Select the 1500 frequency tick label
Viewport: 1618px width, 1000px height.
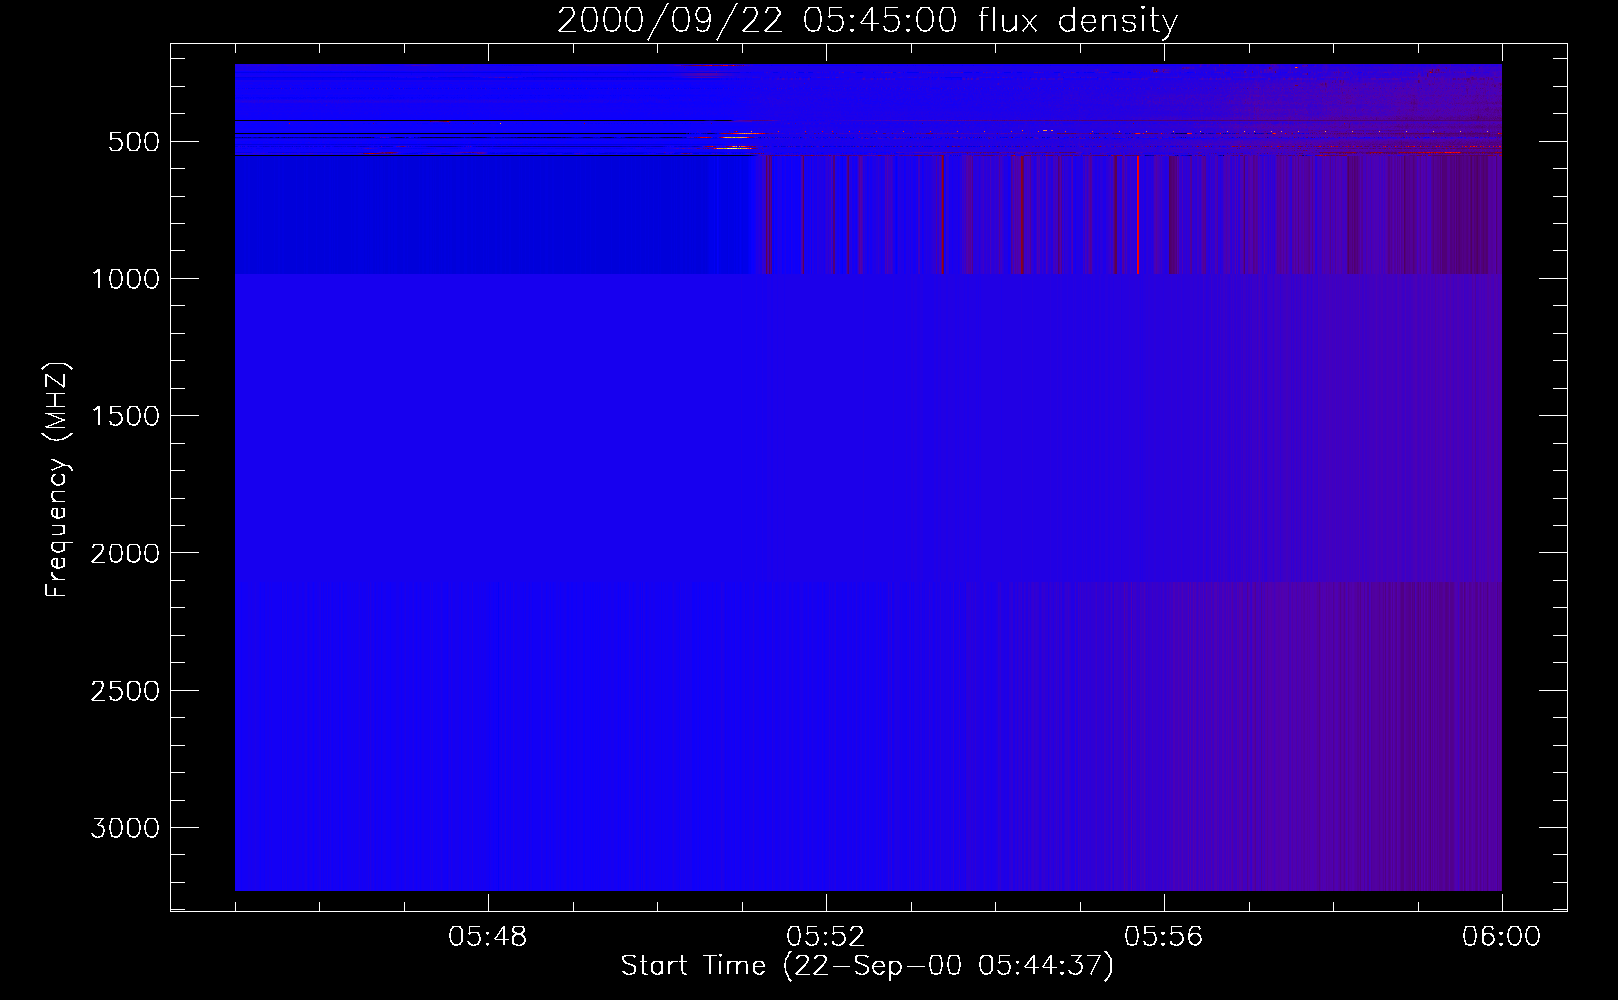tap(125, 416)
